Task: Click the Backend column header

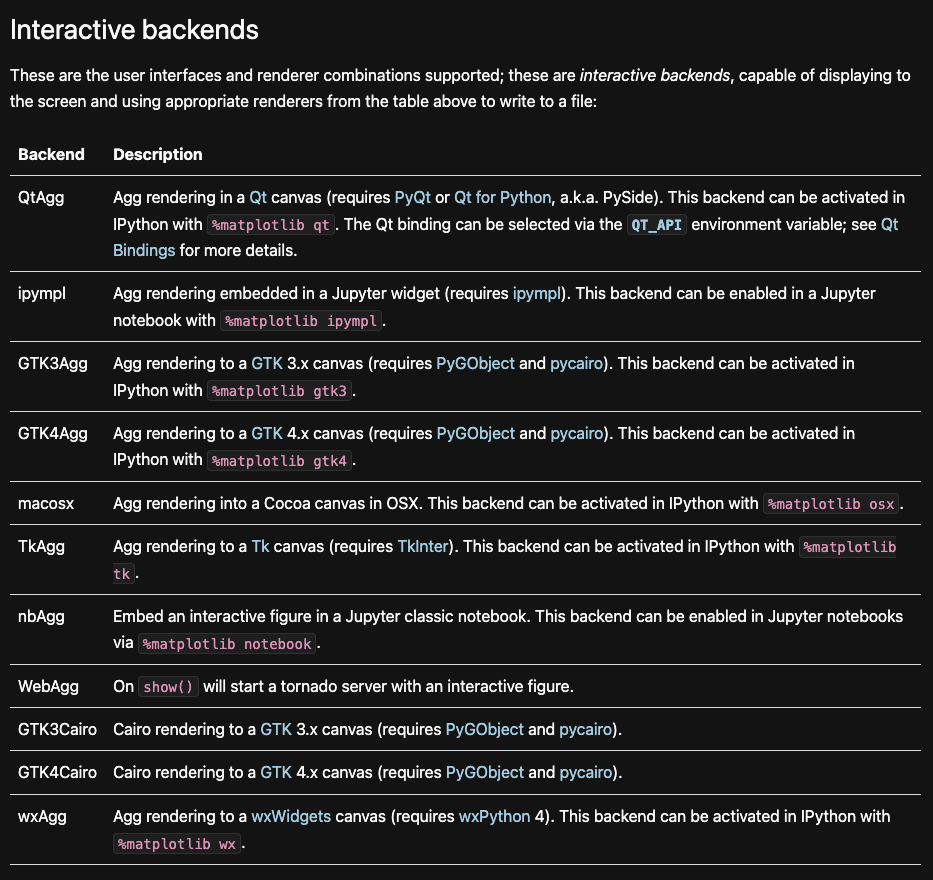Action: 51,154
